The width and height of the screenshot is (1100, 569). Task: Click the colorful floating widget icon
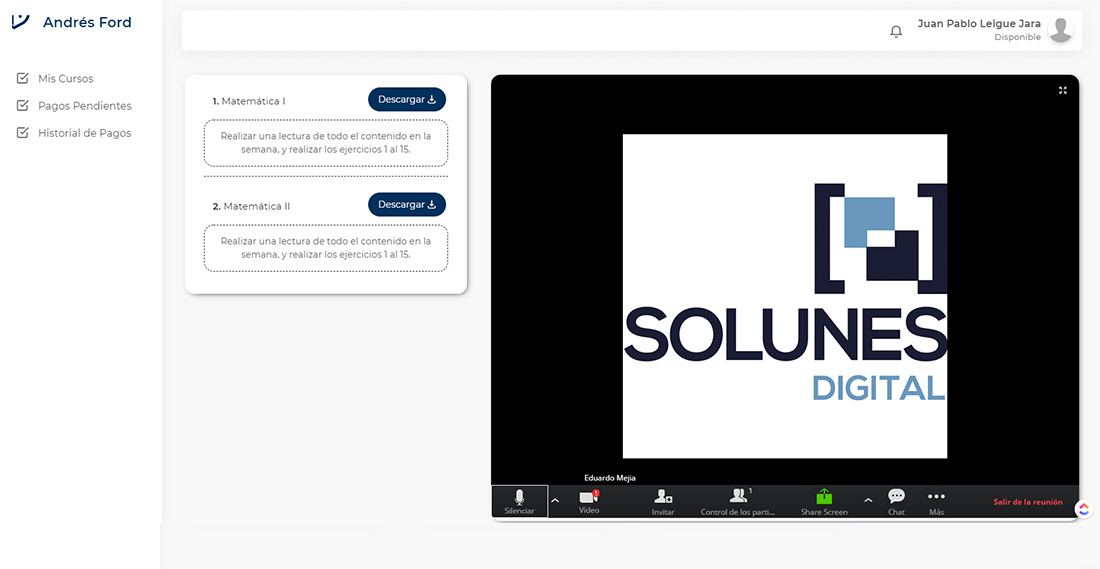[x=1085, y=510]
